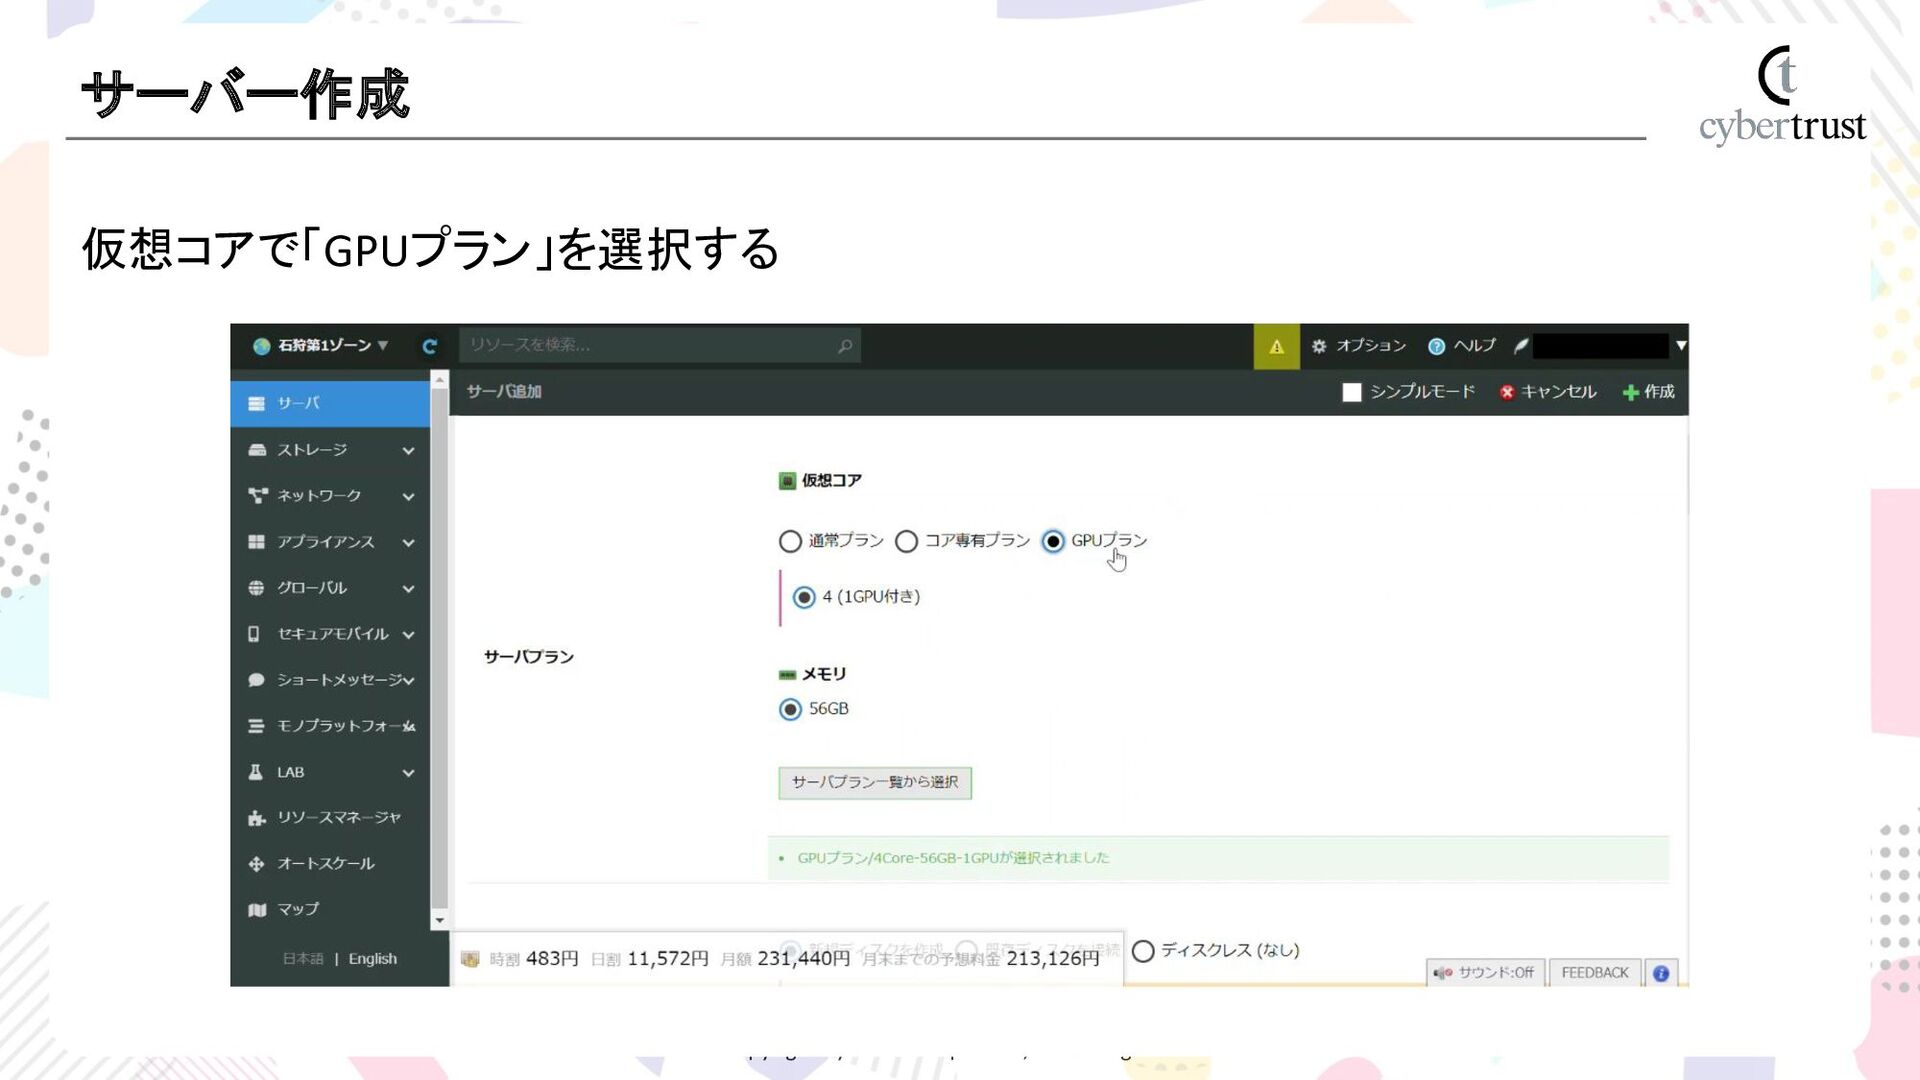Expand the セキュアモバイル chevron
Image resolution: width=1920 pixels, height=1080 pixels.
[408, 635]
